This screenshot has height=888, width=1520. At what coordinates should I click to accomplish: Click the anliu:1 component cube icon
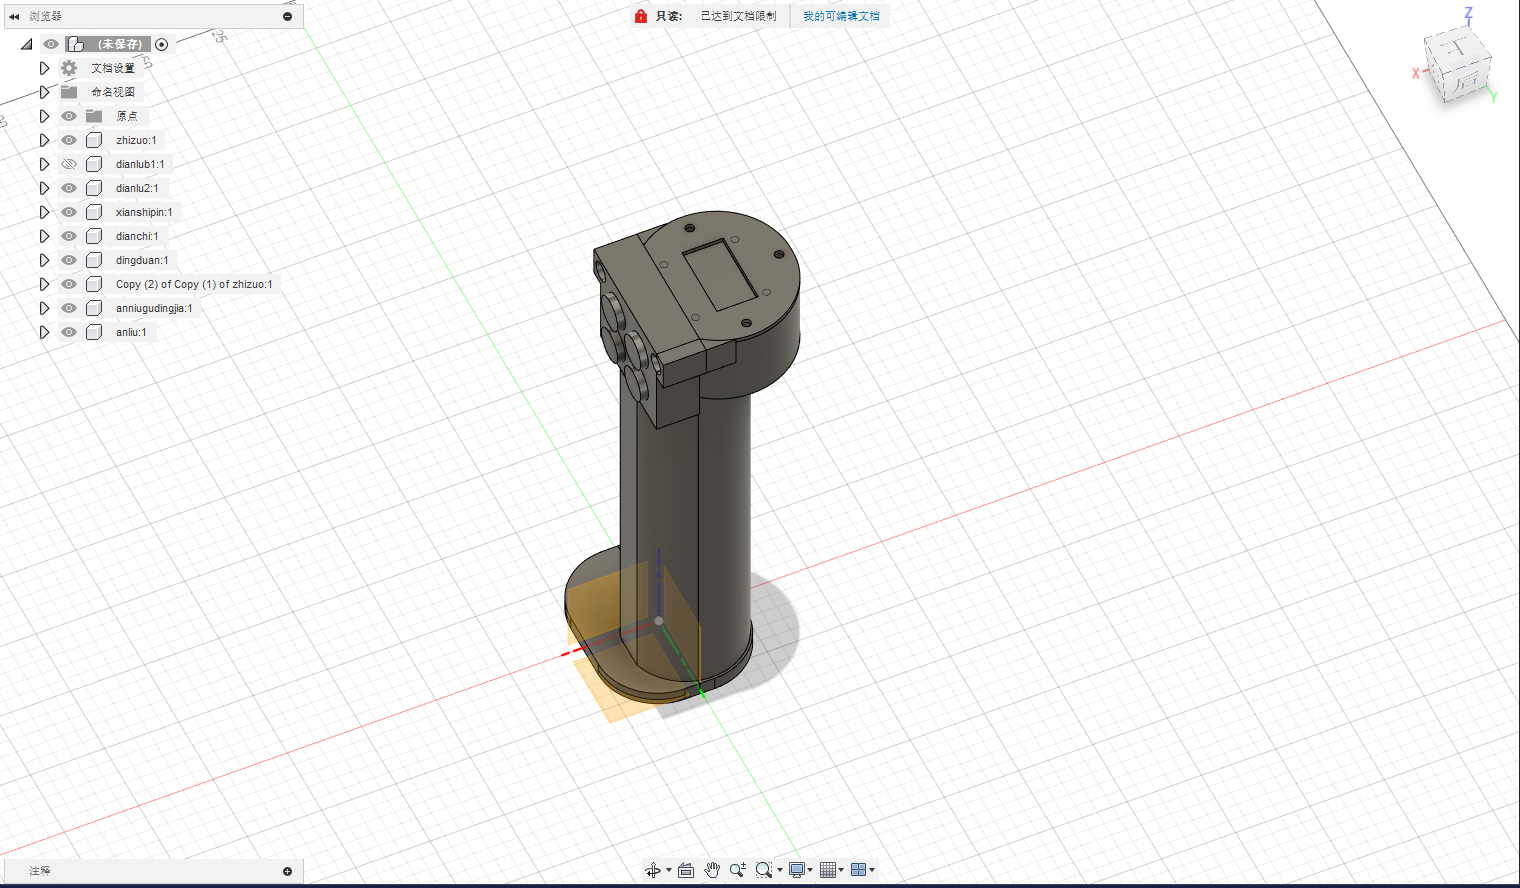(x=94, y=332)
